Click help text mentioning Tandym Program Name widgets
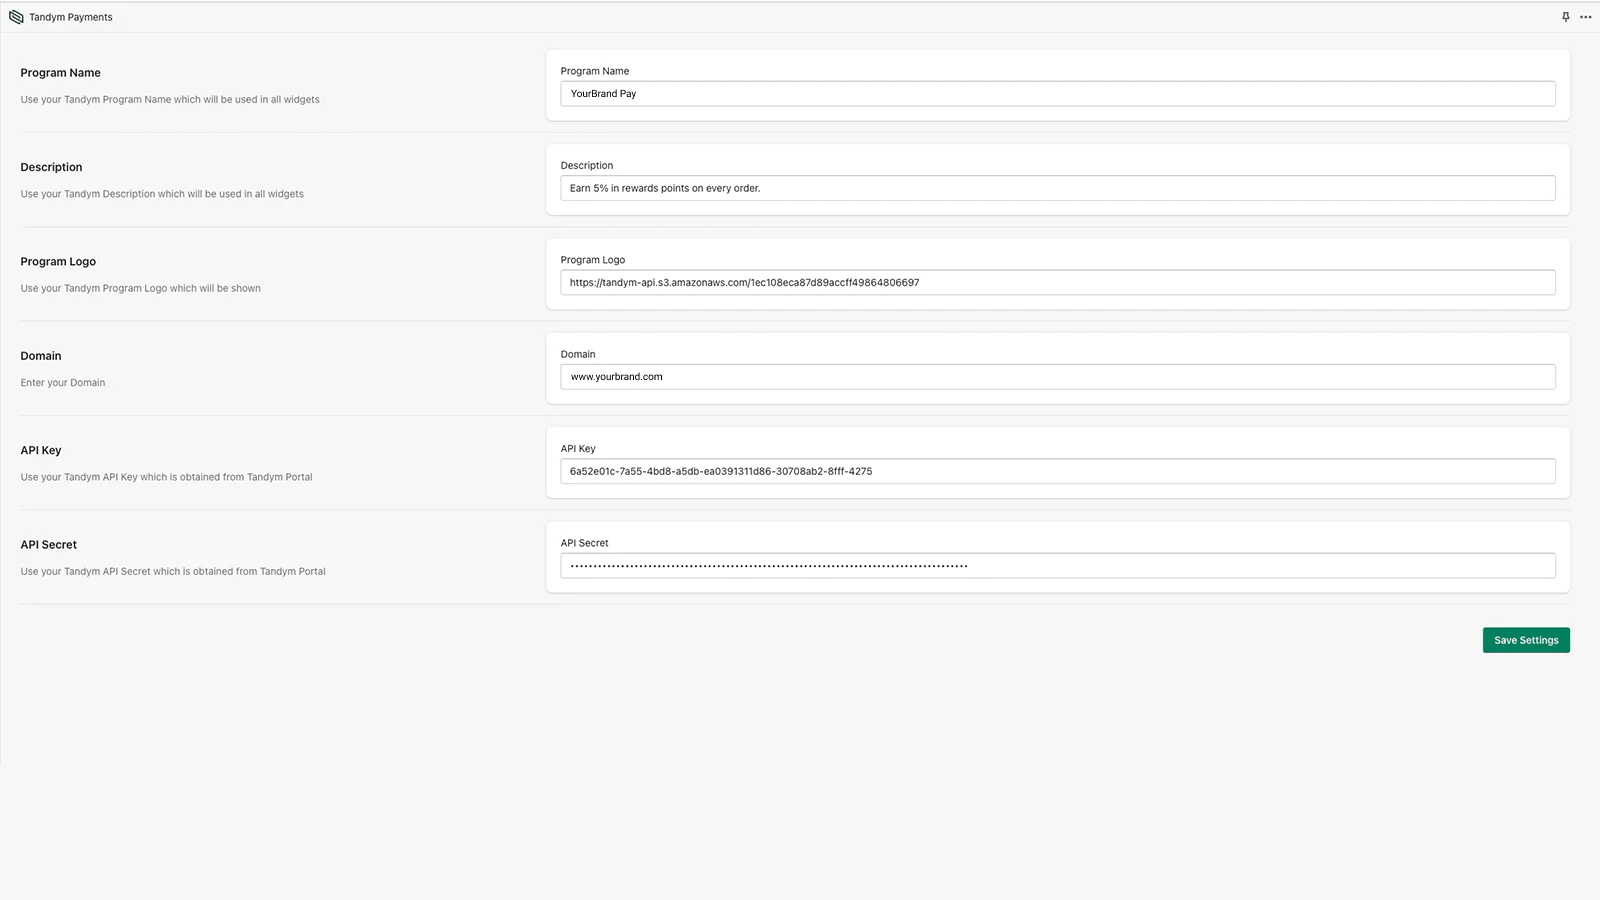The image size is (1600, 900). [x=170, y=100]
